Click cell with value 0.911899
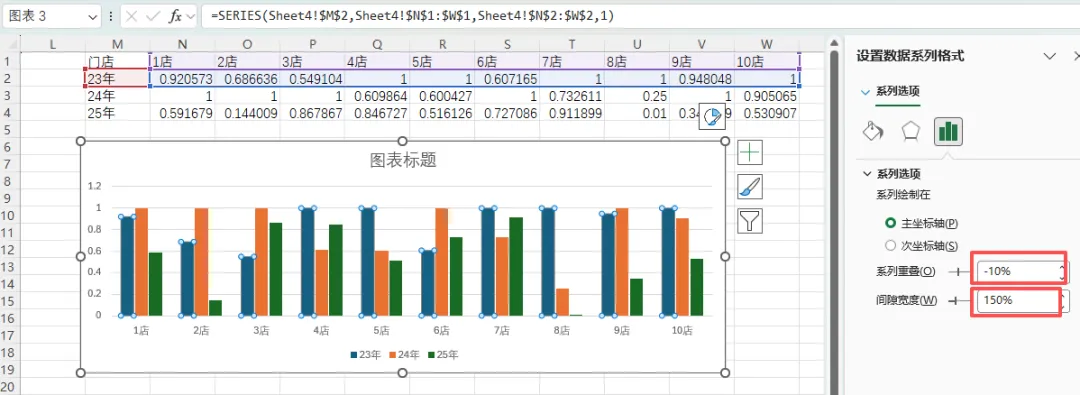 [572, 113]
